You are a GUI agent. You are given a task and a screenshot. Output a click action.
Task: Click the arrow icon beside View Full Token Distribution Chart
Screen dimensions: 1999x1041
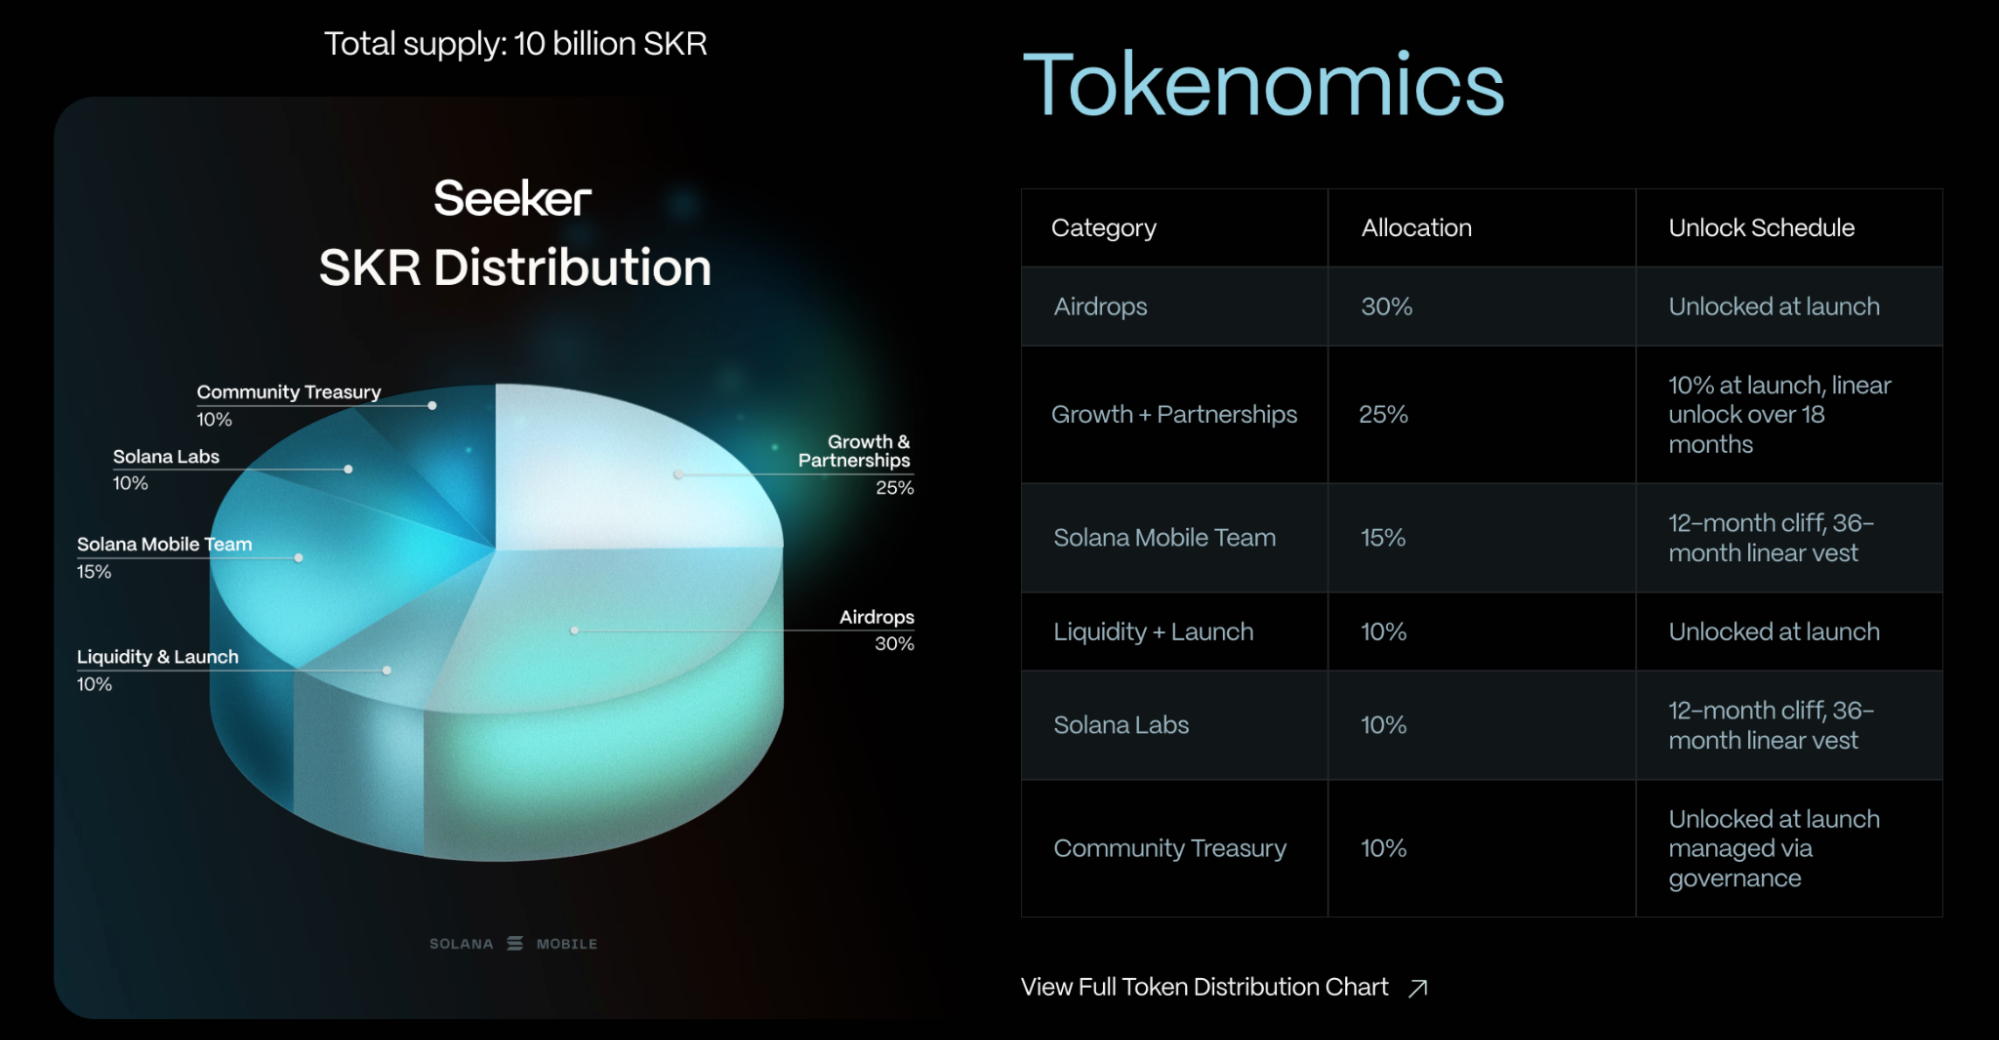[1418, 988]
